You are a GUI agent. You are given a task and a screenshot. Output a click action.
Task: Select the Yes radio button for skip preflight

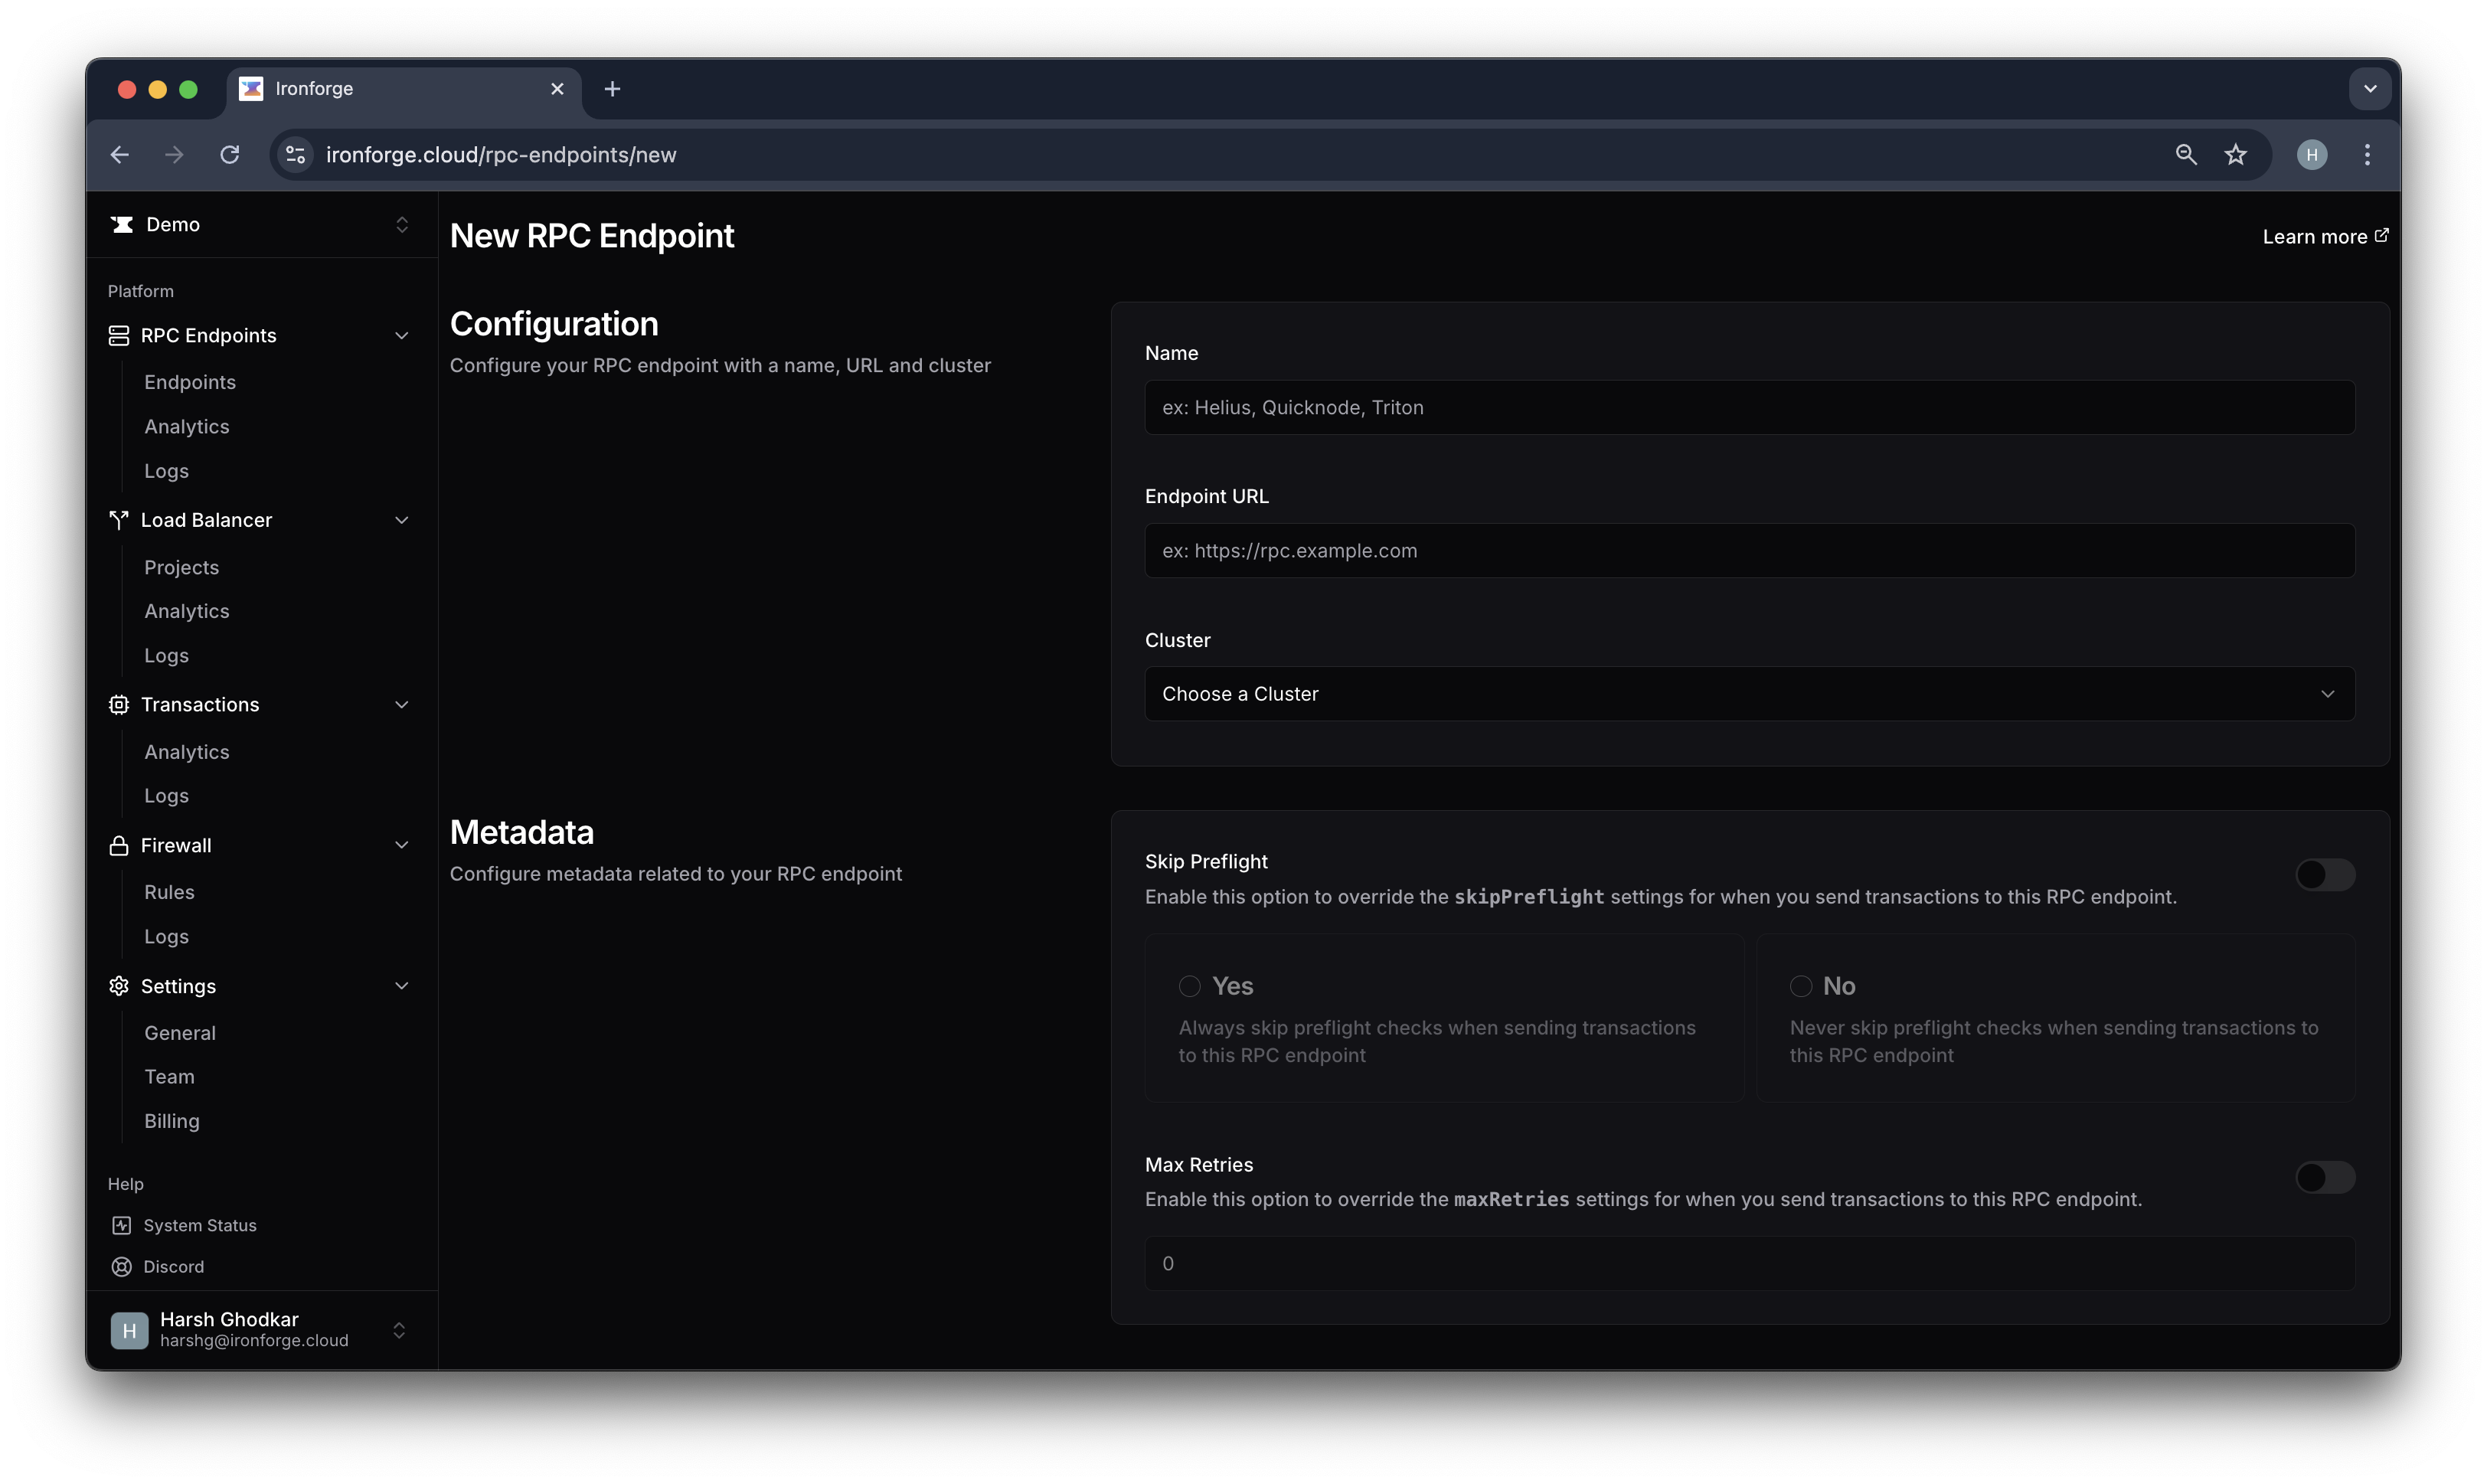1190,986
